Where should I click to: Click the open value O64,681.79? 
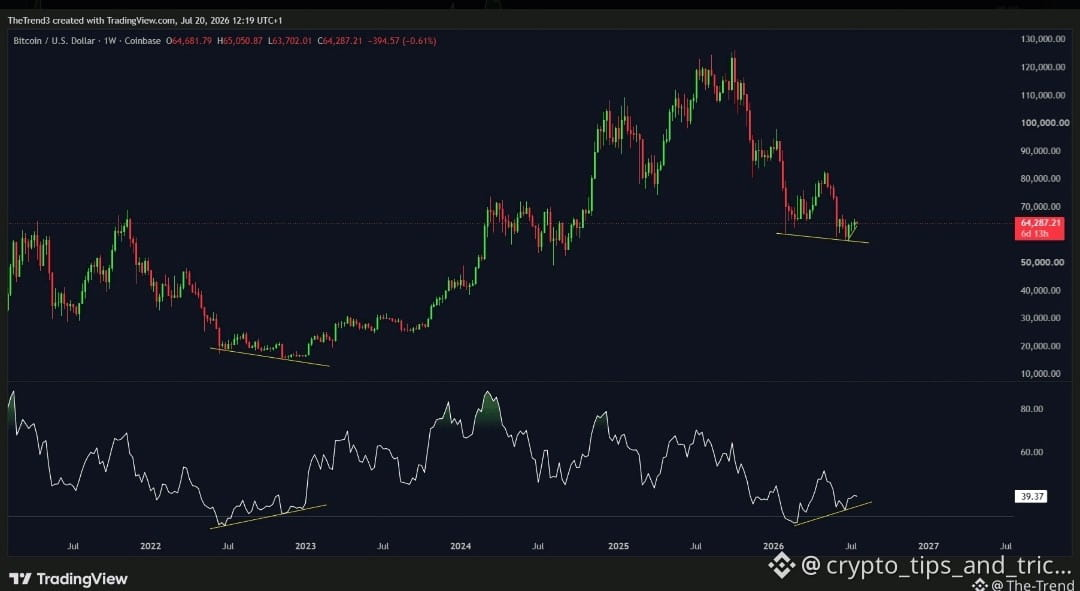(189, 41)
